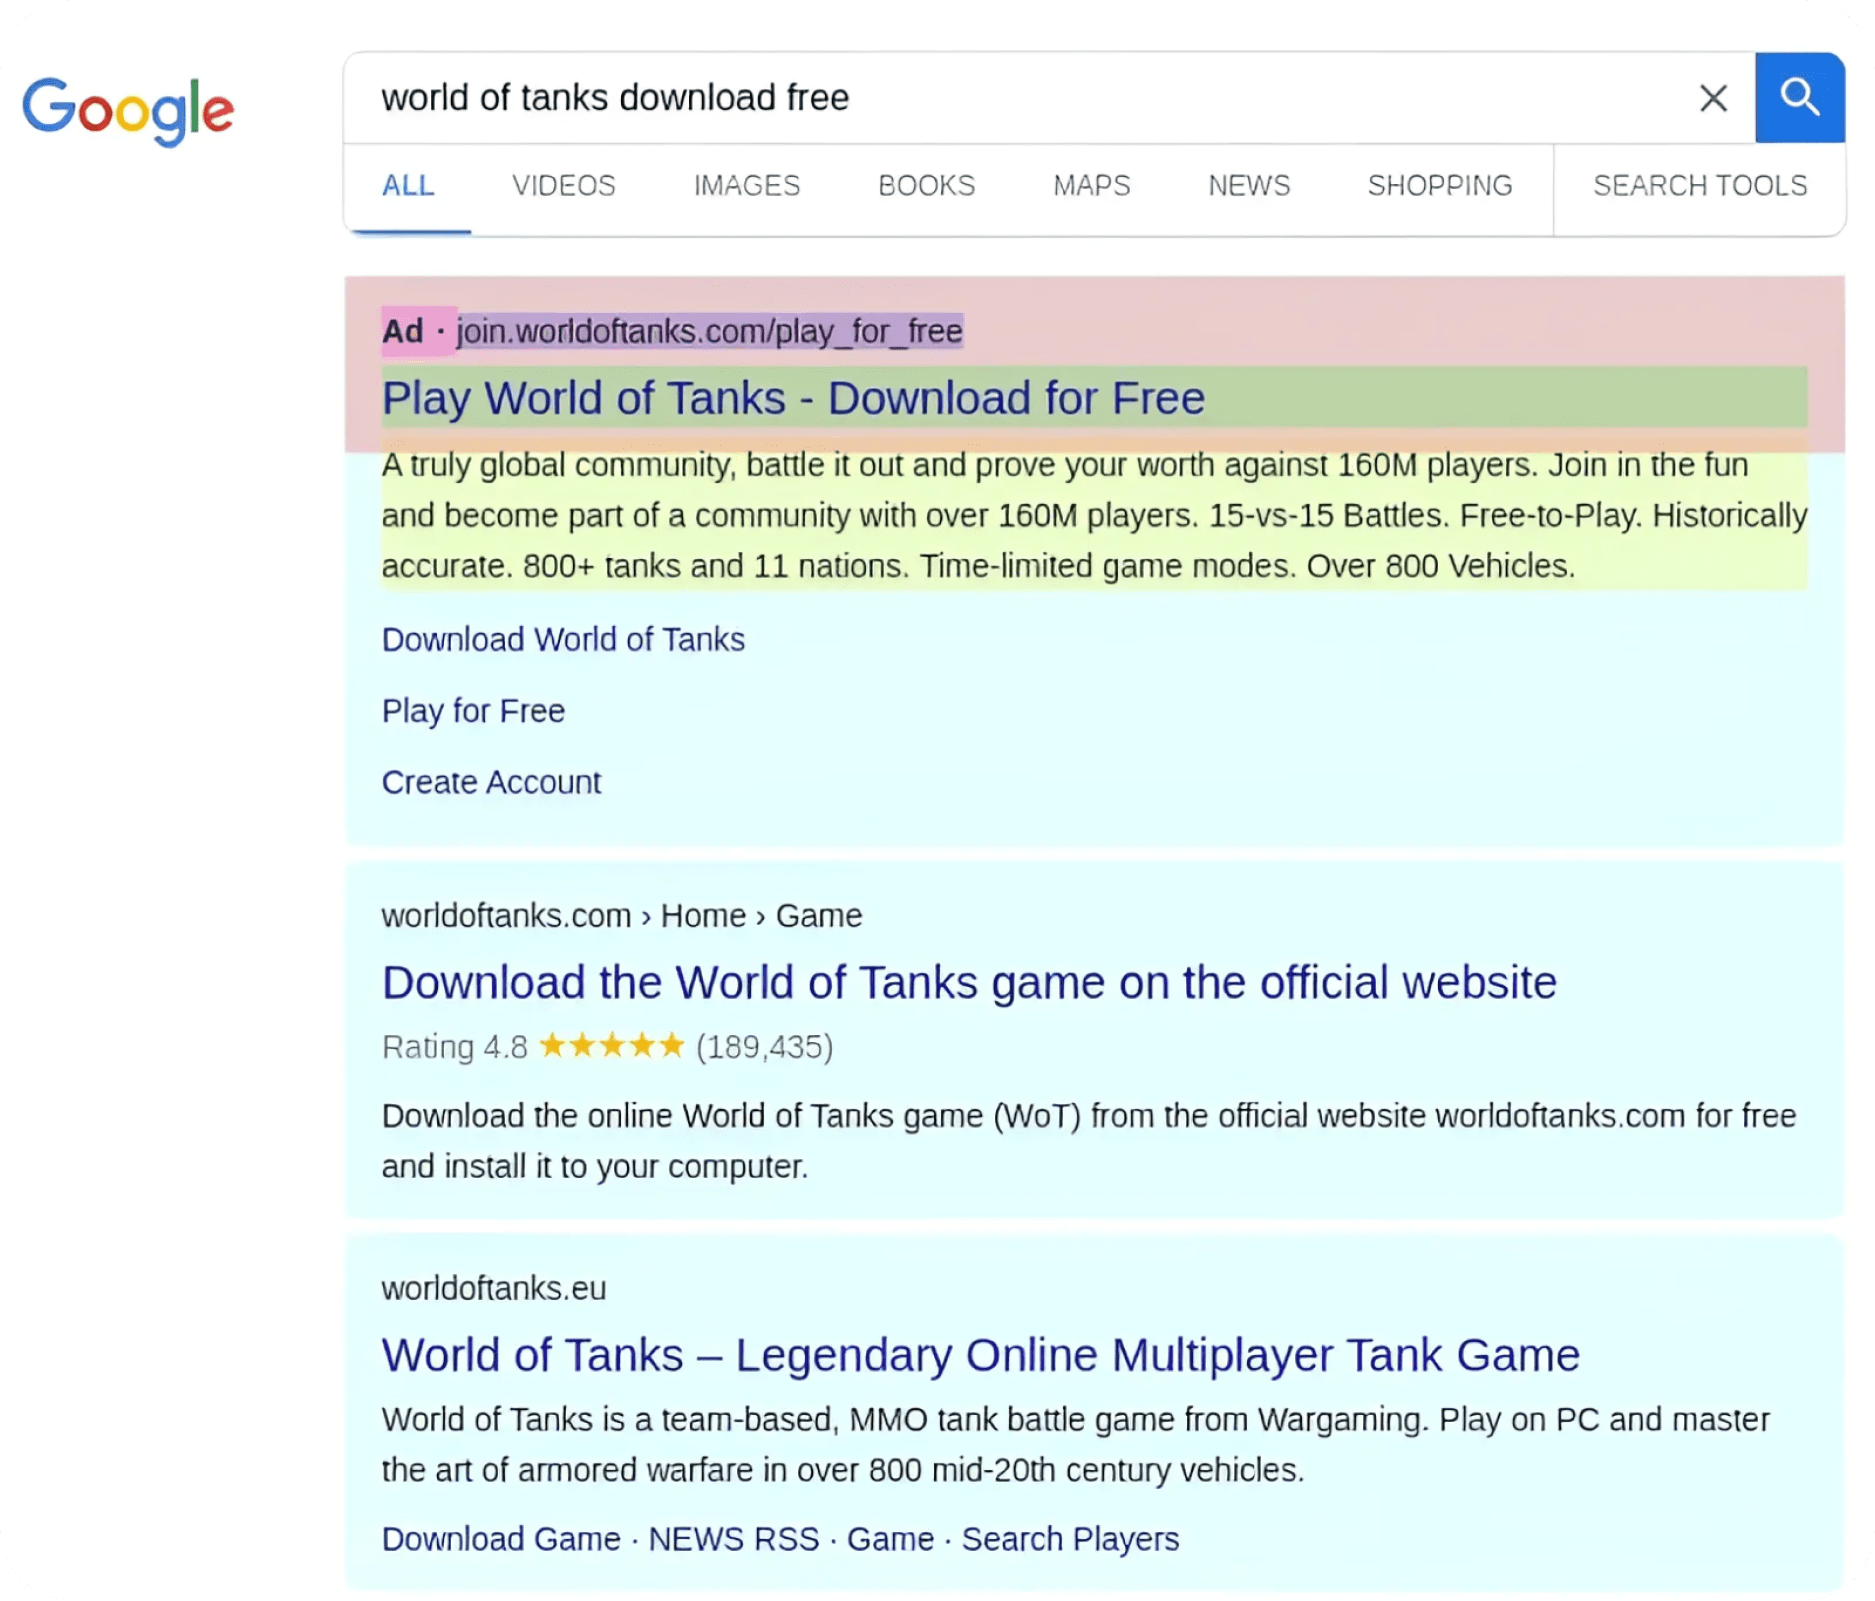Click the 'Download World of Tanks' sitelink

tap(563, 640)
